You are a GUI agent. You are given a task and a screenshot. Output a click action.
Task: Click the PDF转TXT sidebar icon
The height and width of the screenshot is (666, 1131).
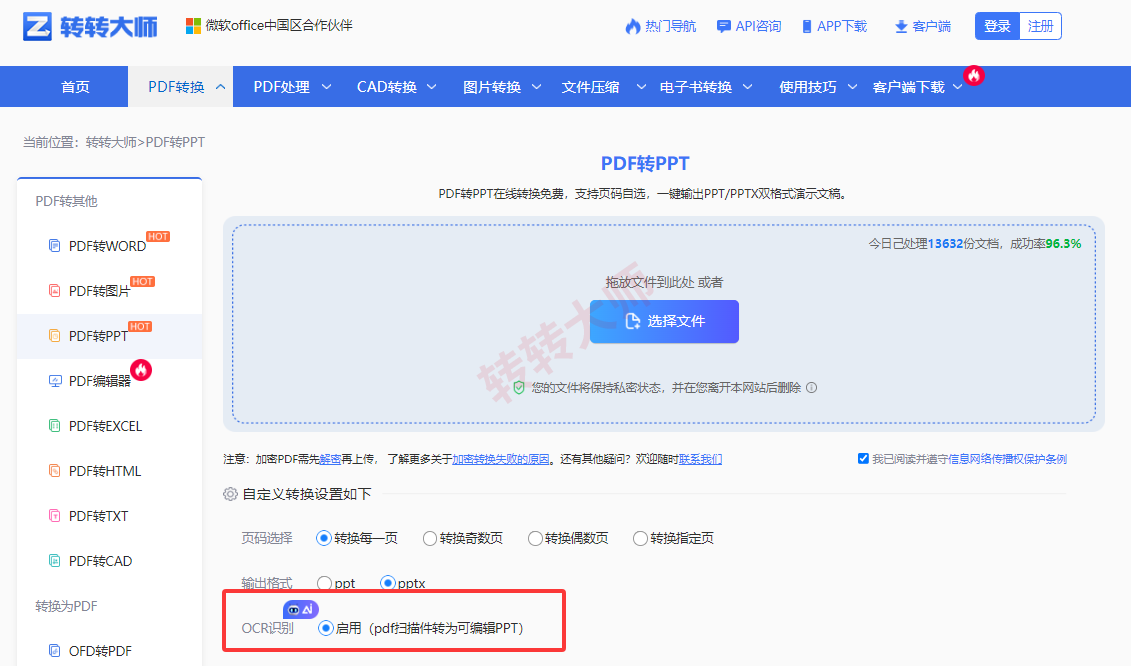54,516
